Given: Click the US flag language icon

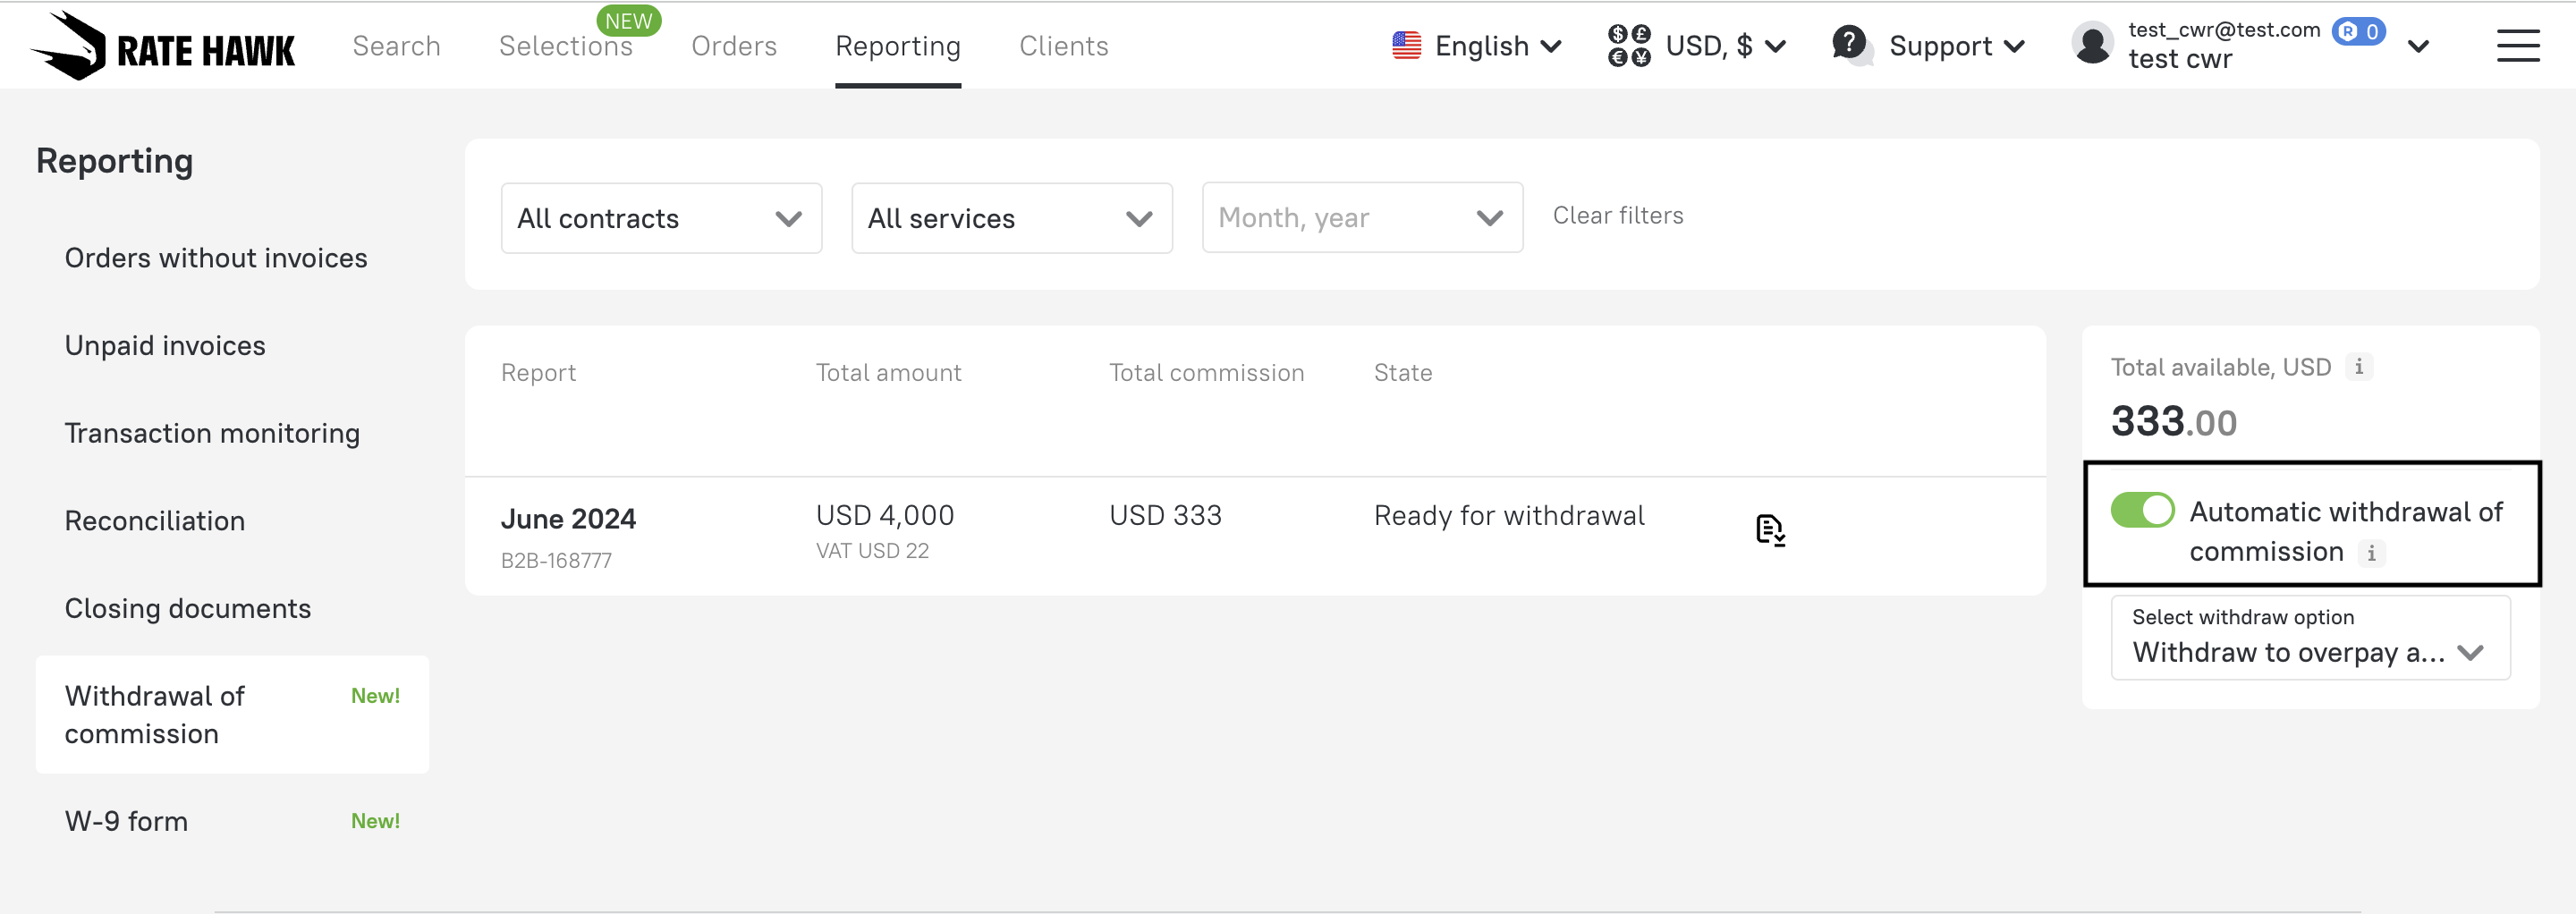Looking at the screenshot, I should (1406, 46).
